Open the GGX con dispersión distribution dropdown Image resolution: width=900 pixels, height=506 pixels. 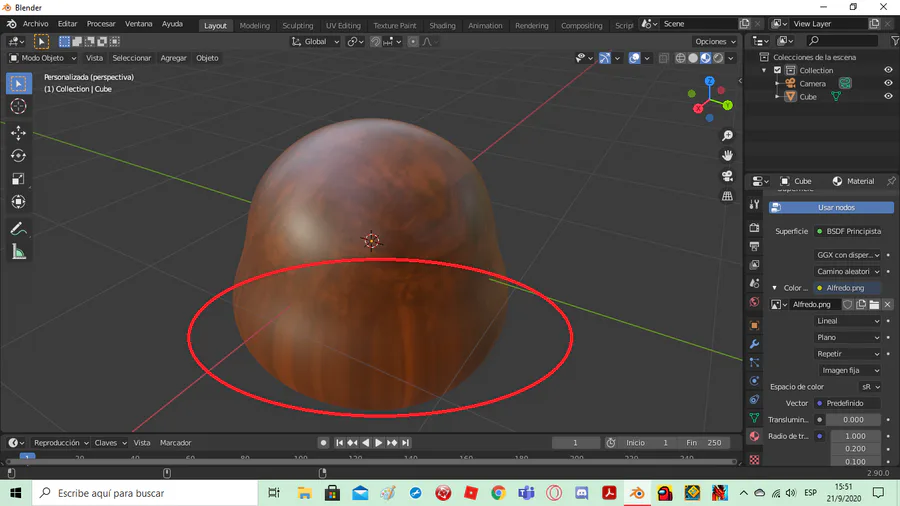848,255
